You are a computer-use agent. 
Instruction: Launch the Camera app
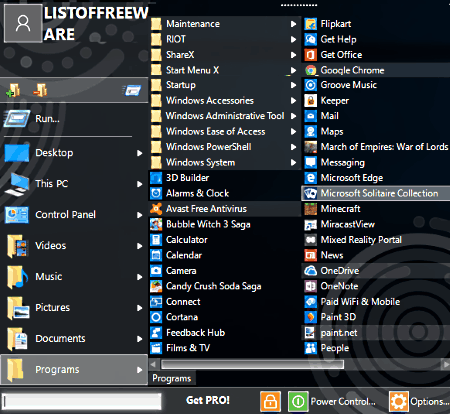225,271
